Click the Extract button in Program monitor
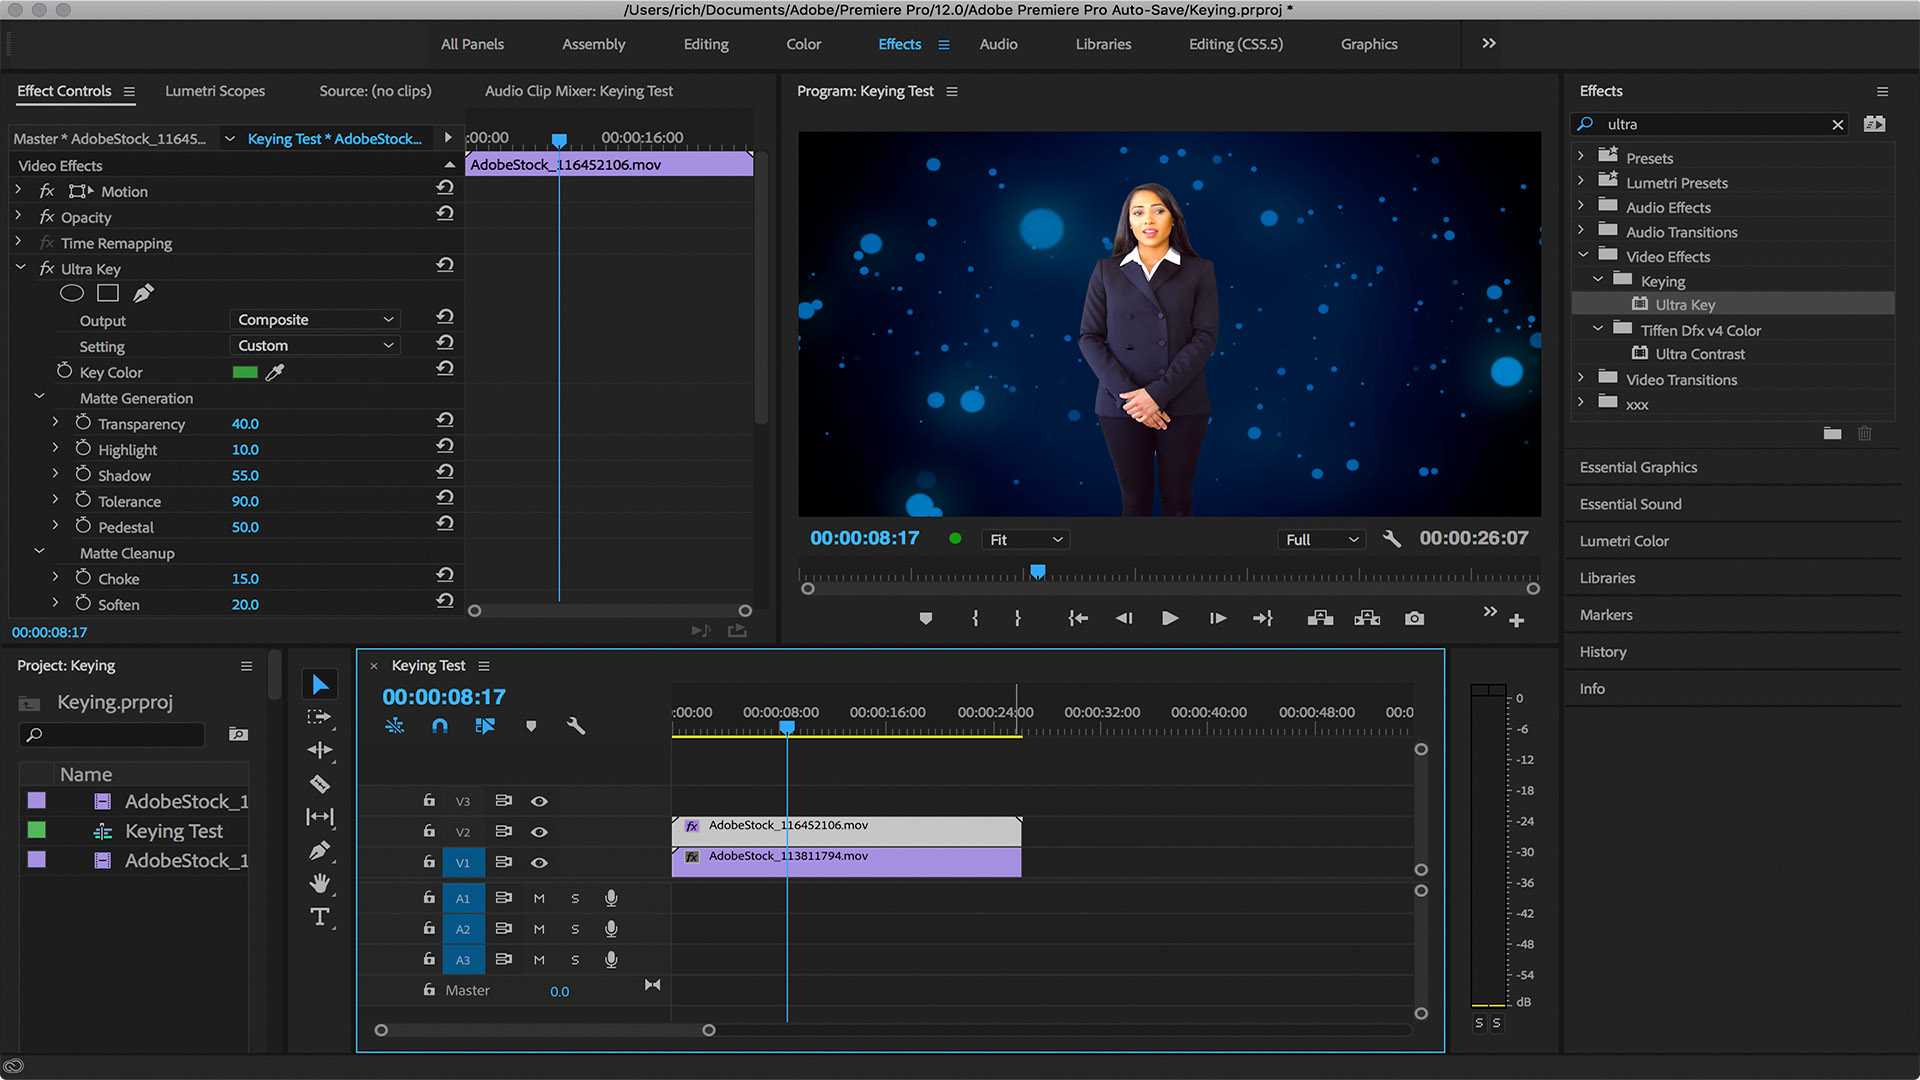Viewport: 1920px width, 1080px height. pos(1367,619)
